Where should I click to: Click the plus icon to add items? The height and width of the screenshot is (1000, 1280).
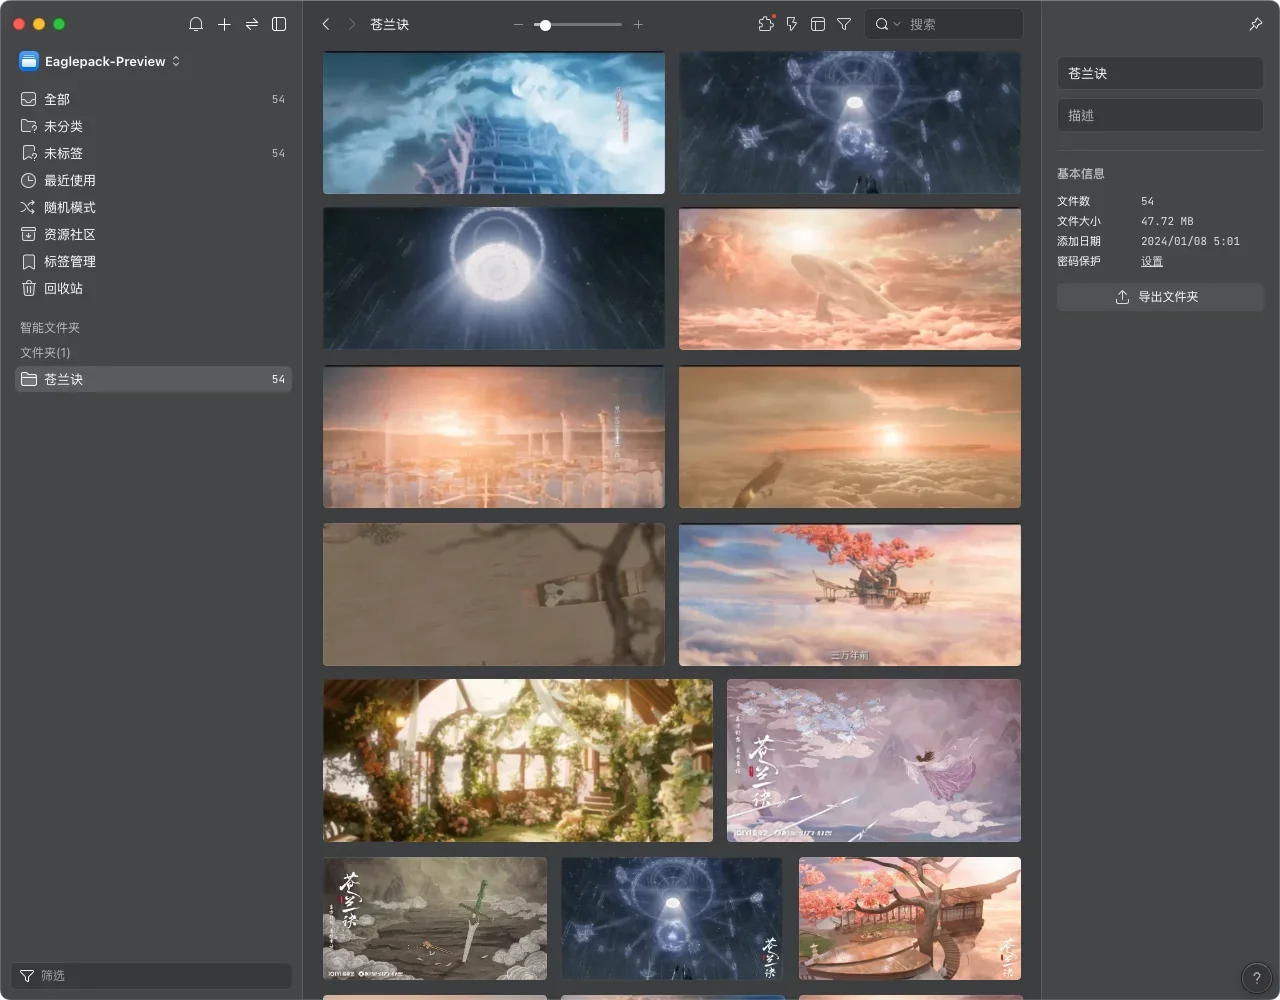pos(224,24)
